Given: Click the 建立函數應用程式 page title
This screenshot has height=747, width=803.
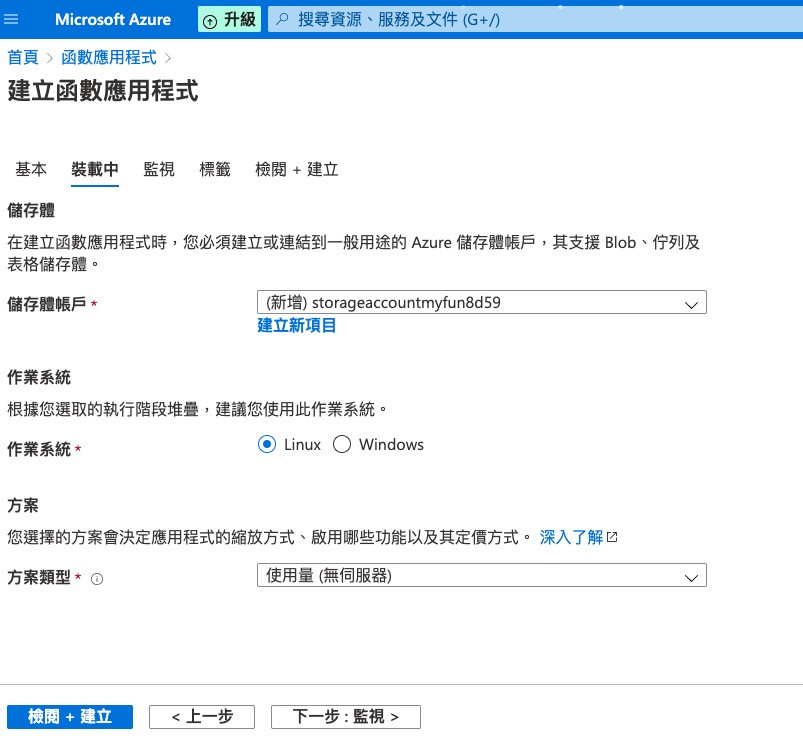Looking at the screenshot, I should point(102,91).
